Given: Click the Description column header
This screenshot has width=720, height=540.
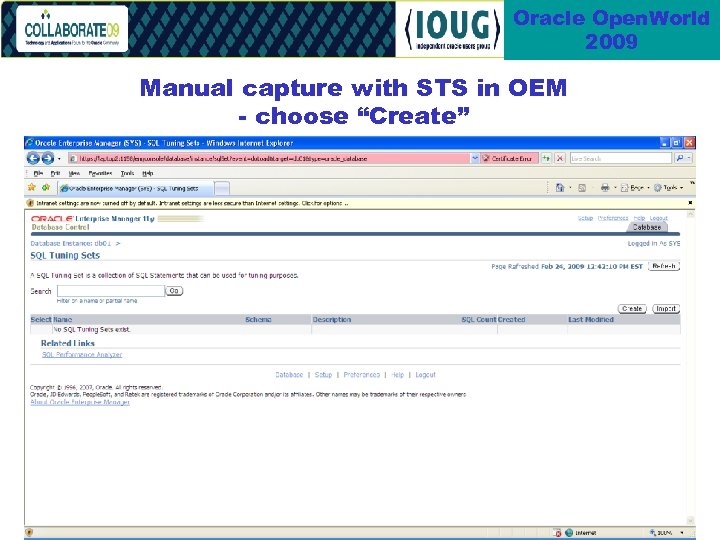Looking at the screenshot, I should pos(332,320).
